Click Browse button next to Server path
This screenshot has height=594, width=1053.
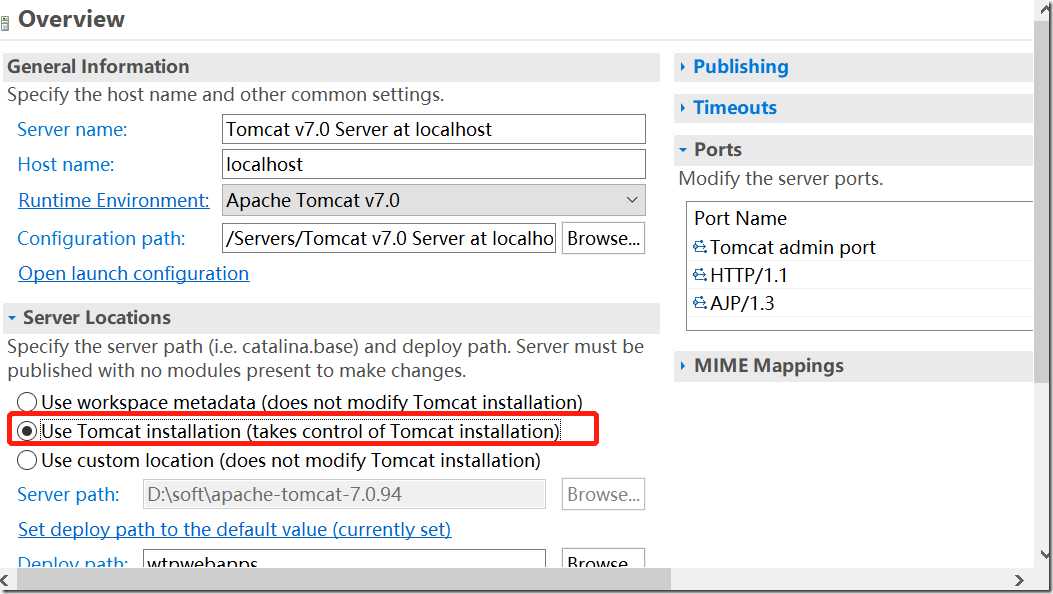[x=603, y=494]
